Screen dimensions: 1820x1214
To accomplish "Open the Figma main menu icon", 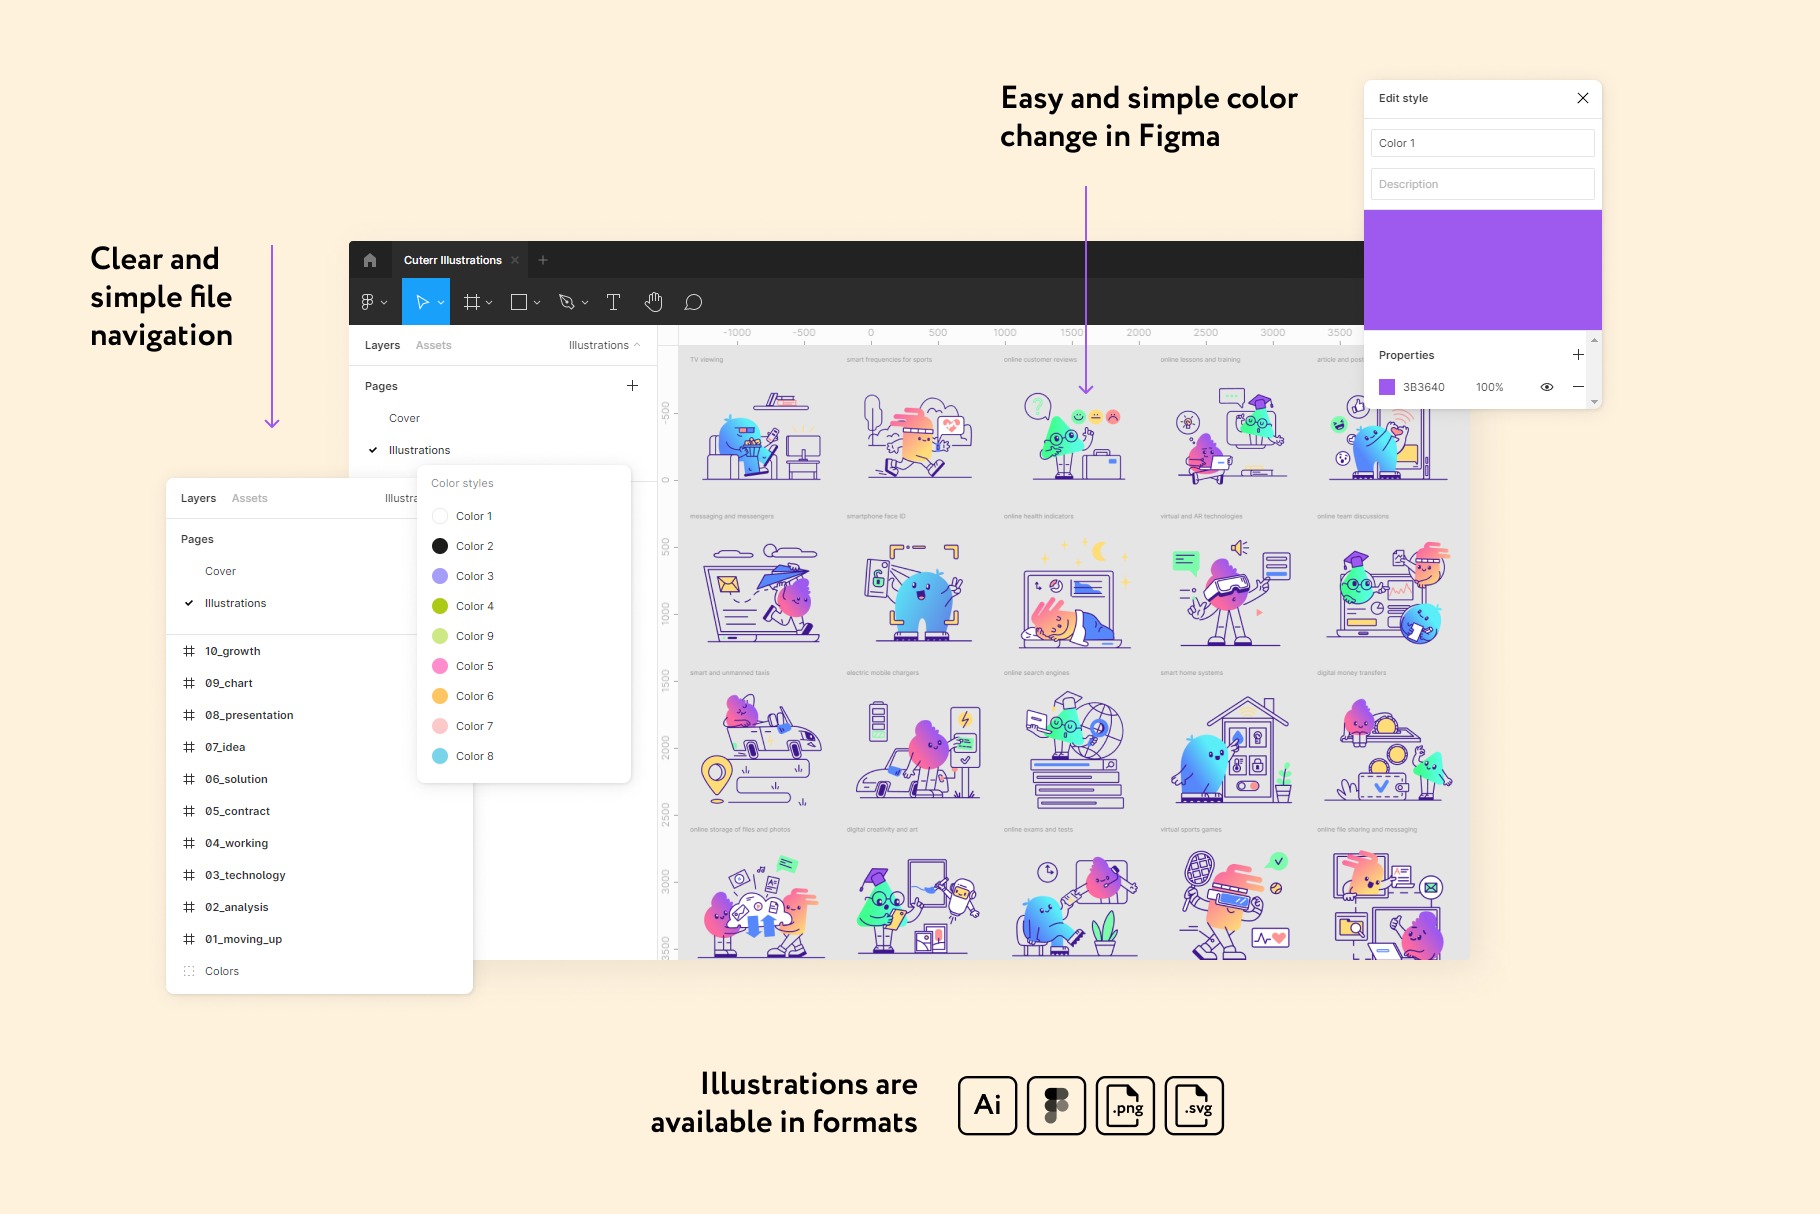I will [x=367, y=302].
